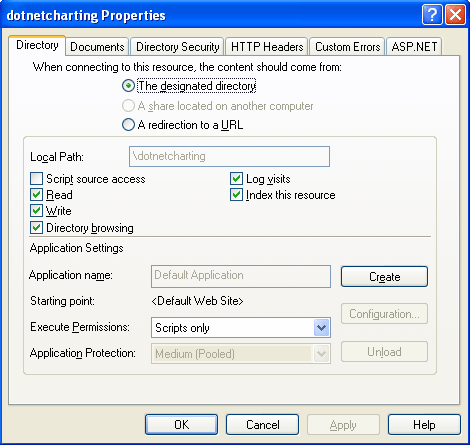Click the 'Application Settings' heading text

(76, 248)
